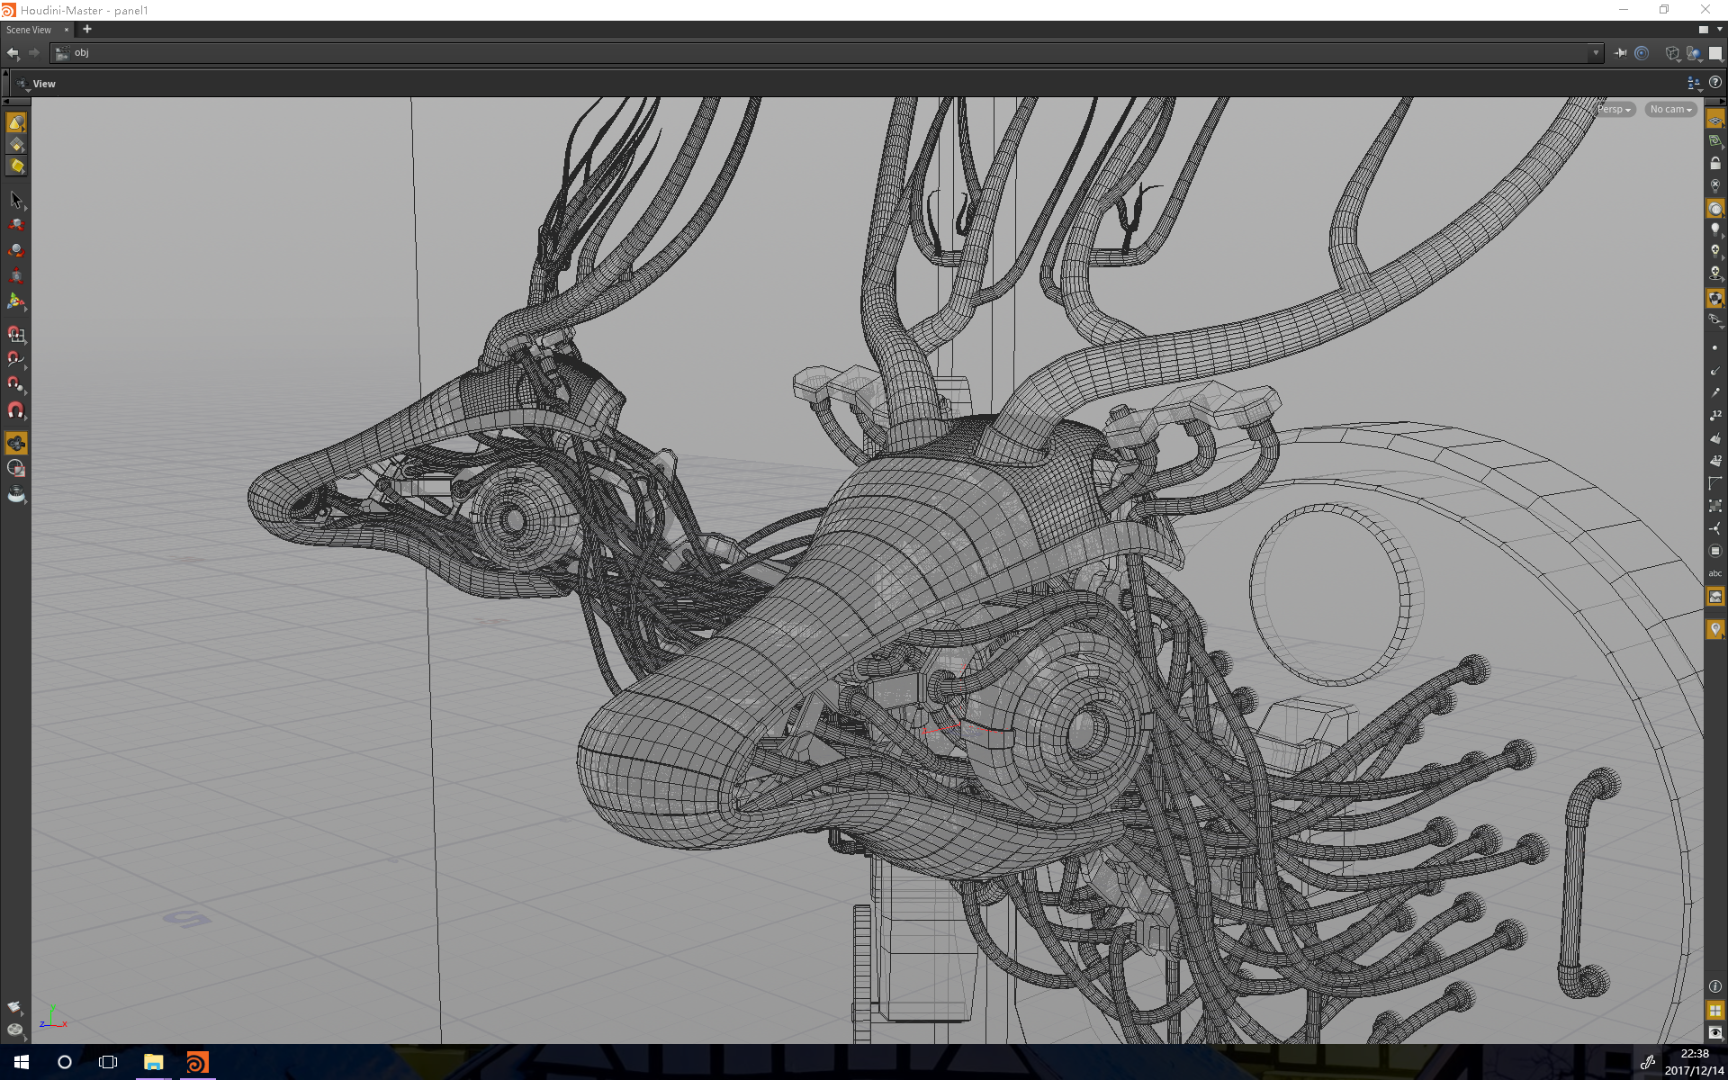Image resolution: width=1728 pixels, height=1080 pixels.
Task: Switch to the Scene View tab
Action: click(29, 30)
